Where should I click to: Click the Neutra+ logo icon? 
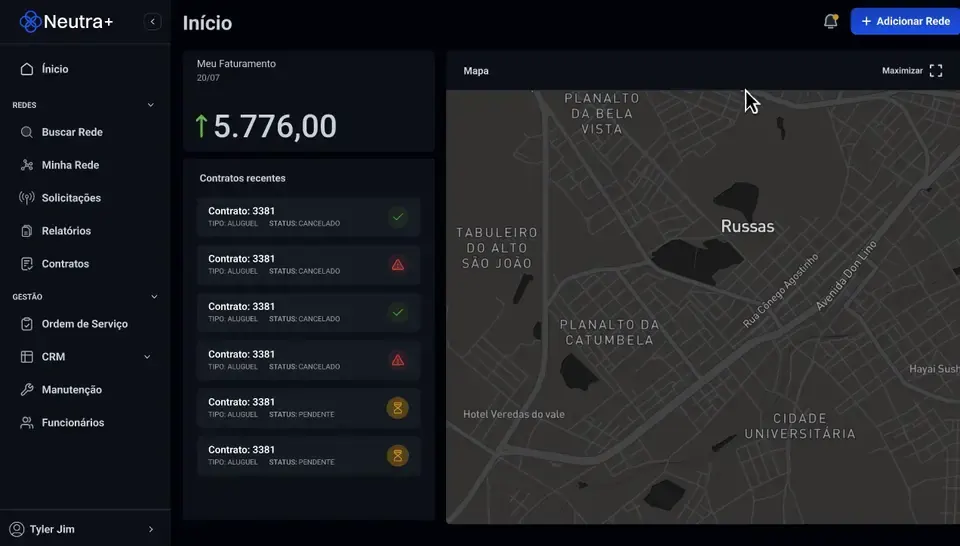coord(30,21)
